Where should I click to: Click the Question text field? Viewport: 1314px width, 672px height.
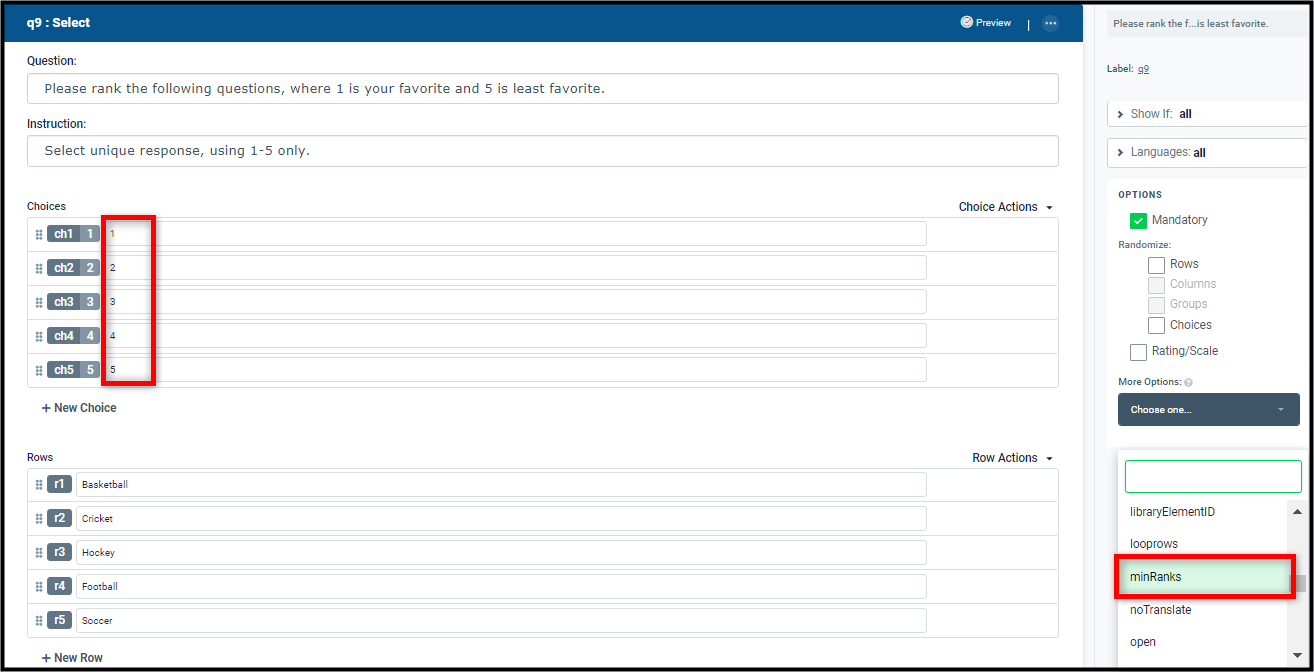542,88
